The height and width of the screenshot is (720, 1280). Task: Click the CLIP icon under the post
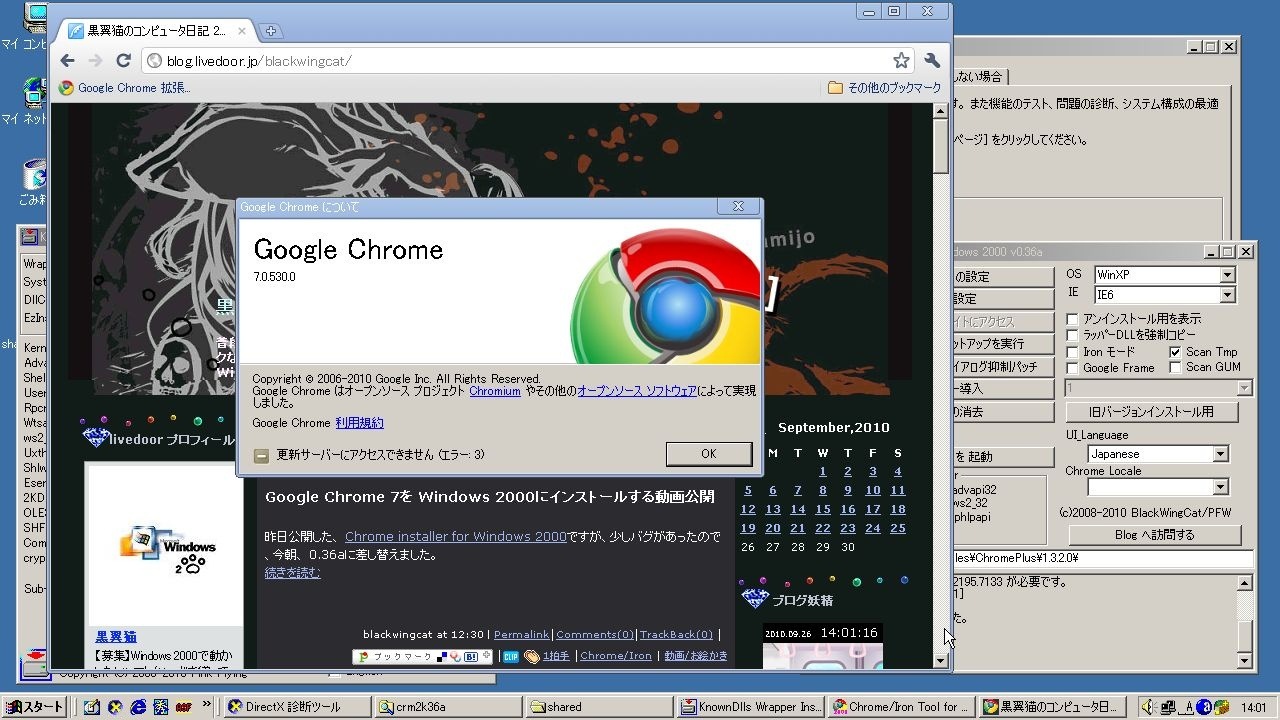[510, 656]
